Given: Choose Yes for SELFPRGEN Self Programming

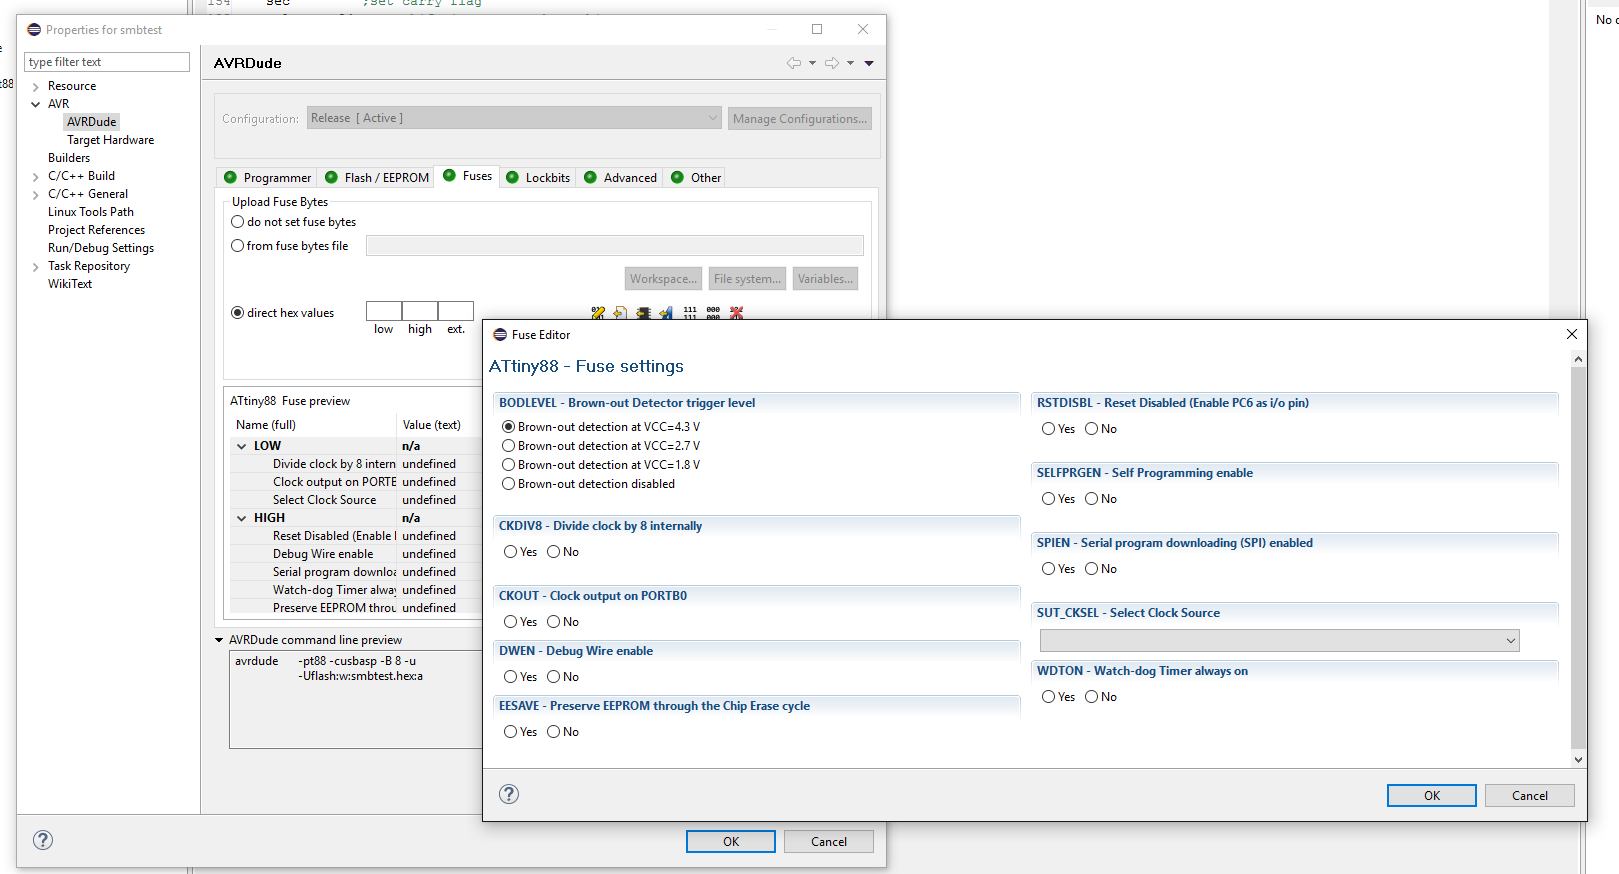Looking at the screenshot, I should [x=1049, y=499].
